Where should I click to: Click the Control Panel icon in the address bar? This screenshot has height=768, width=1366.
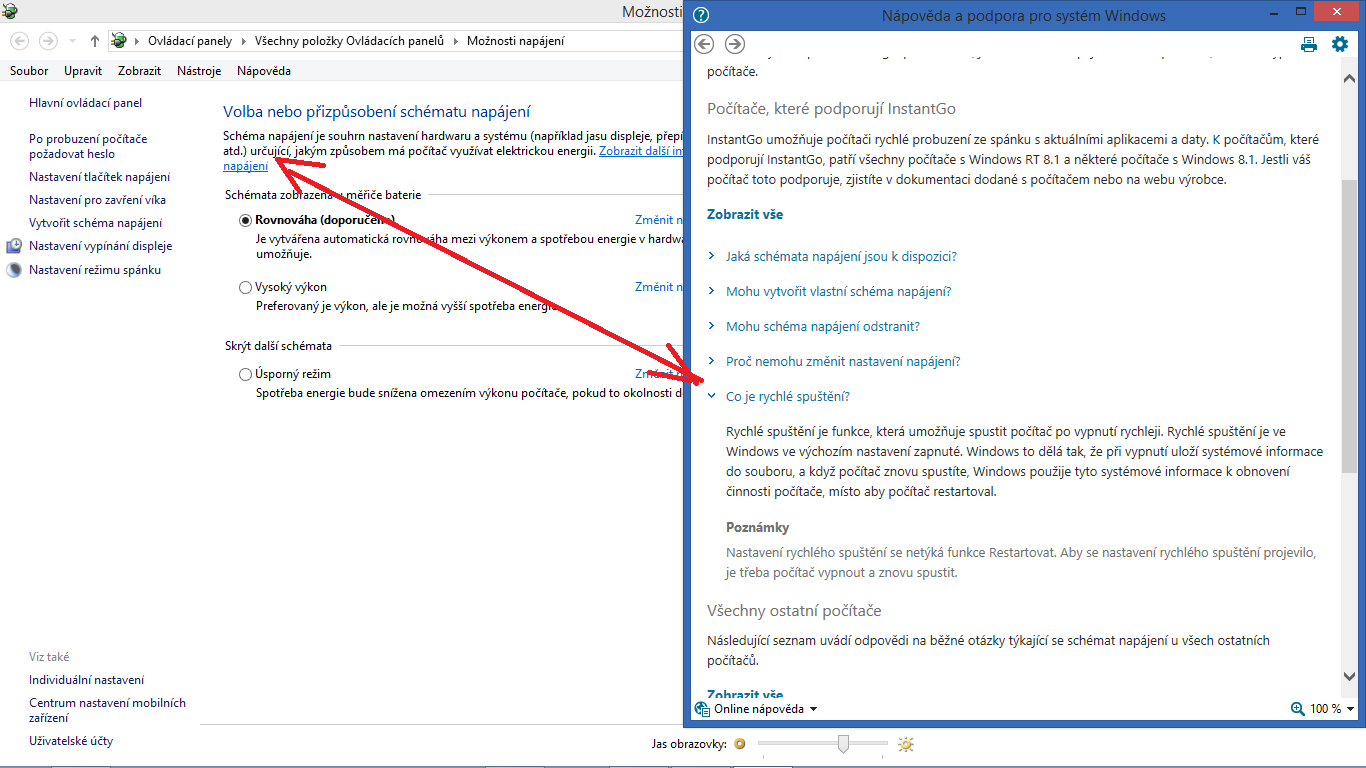(x=120, y=41)
